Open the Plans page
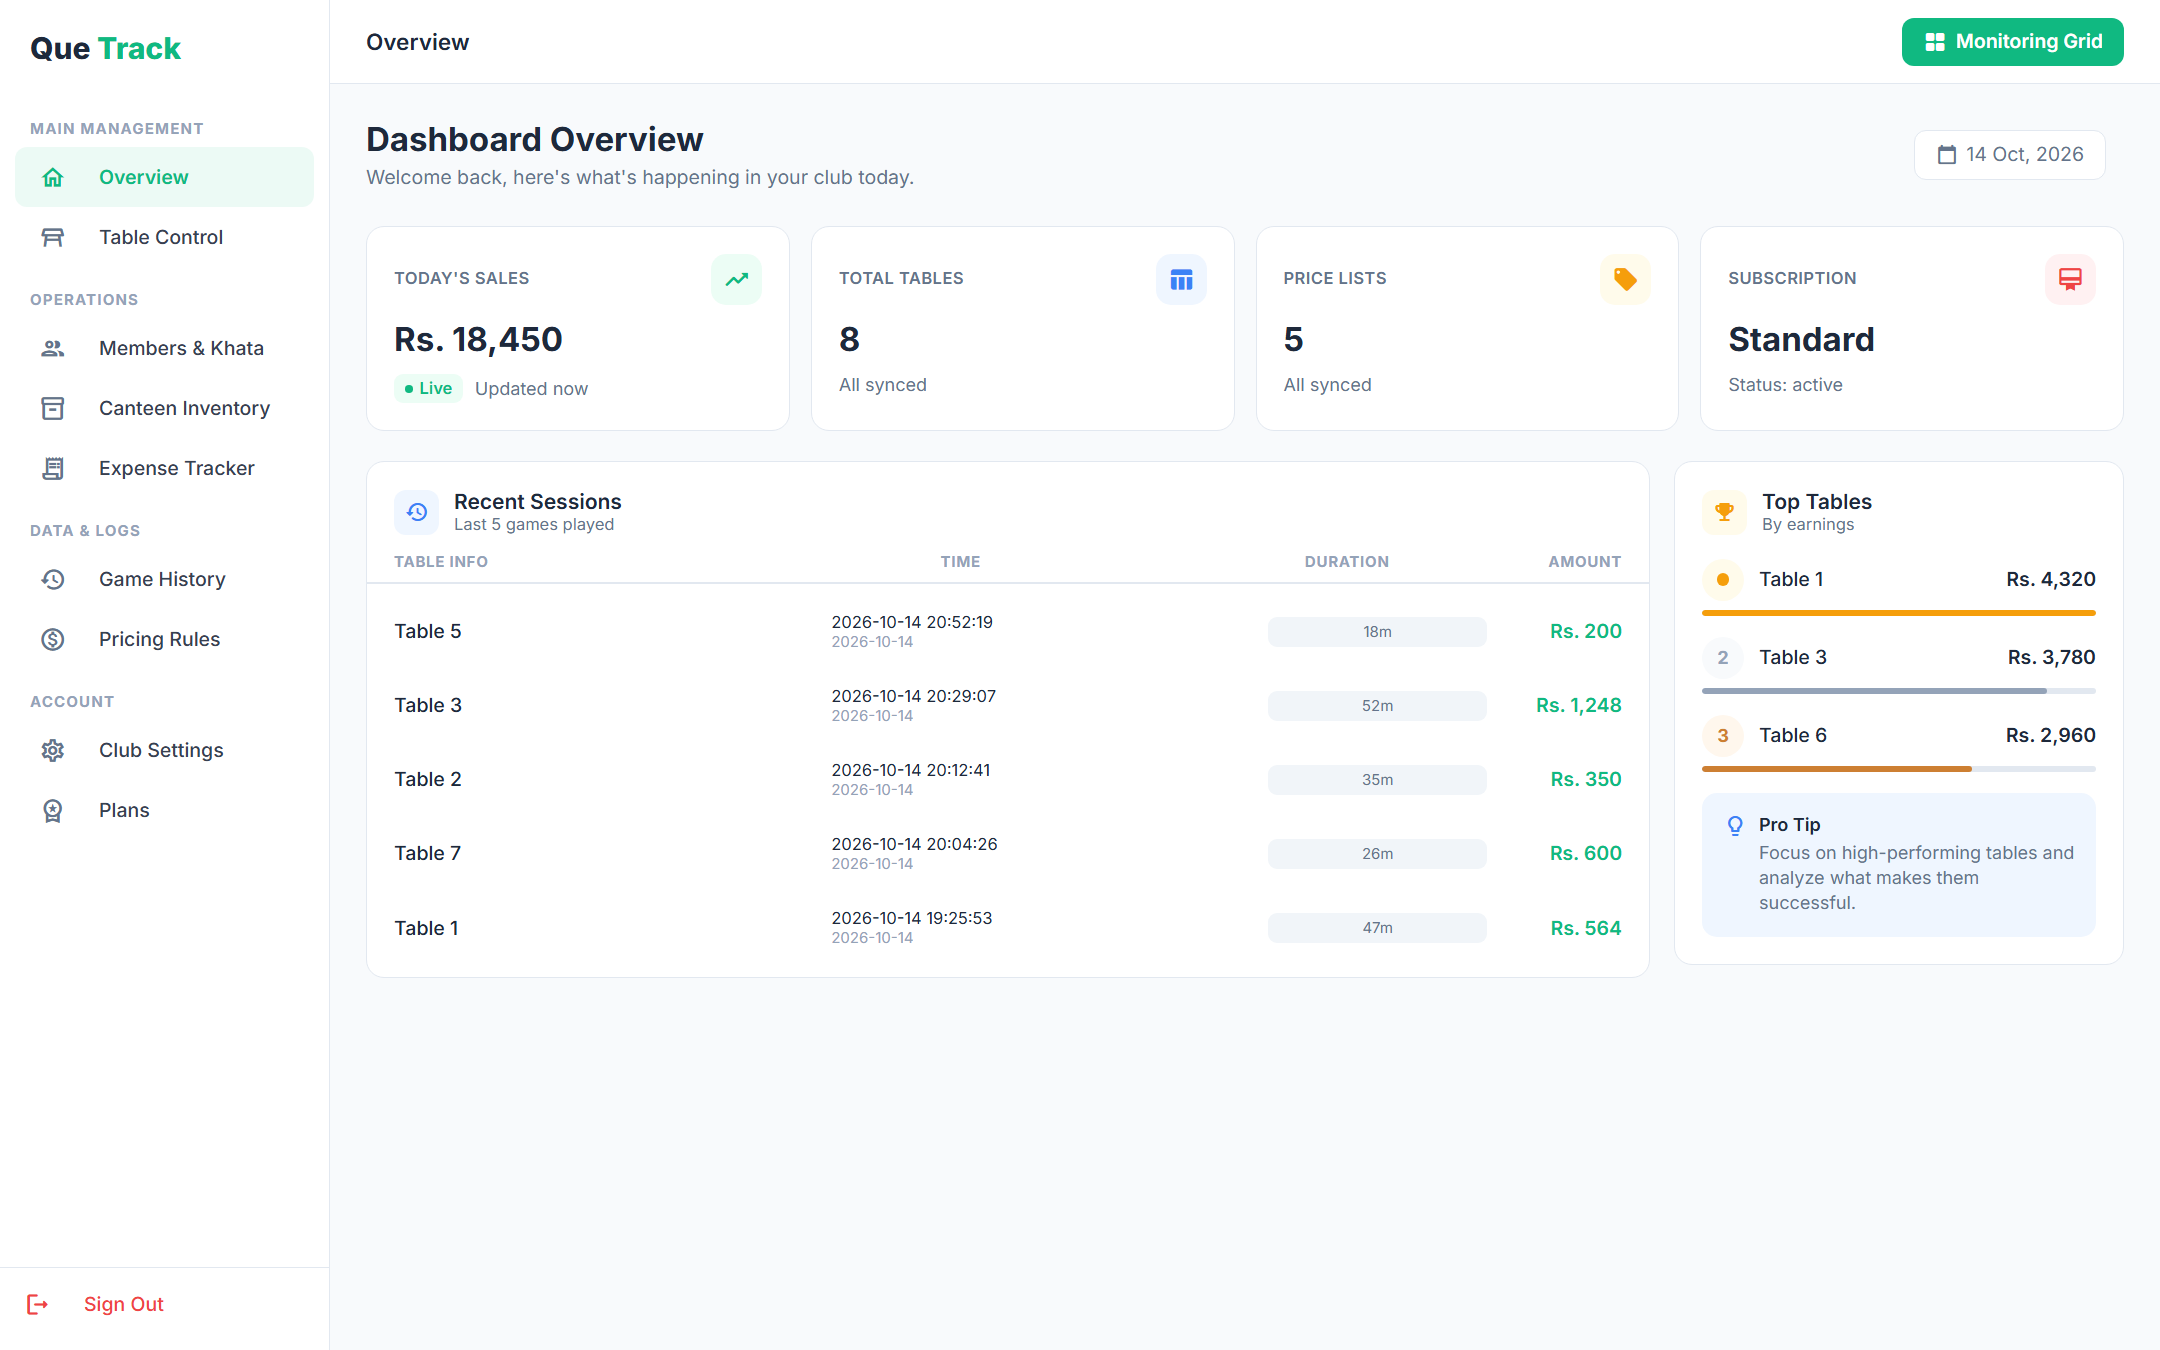 tap(164, 810)
